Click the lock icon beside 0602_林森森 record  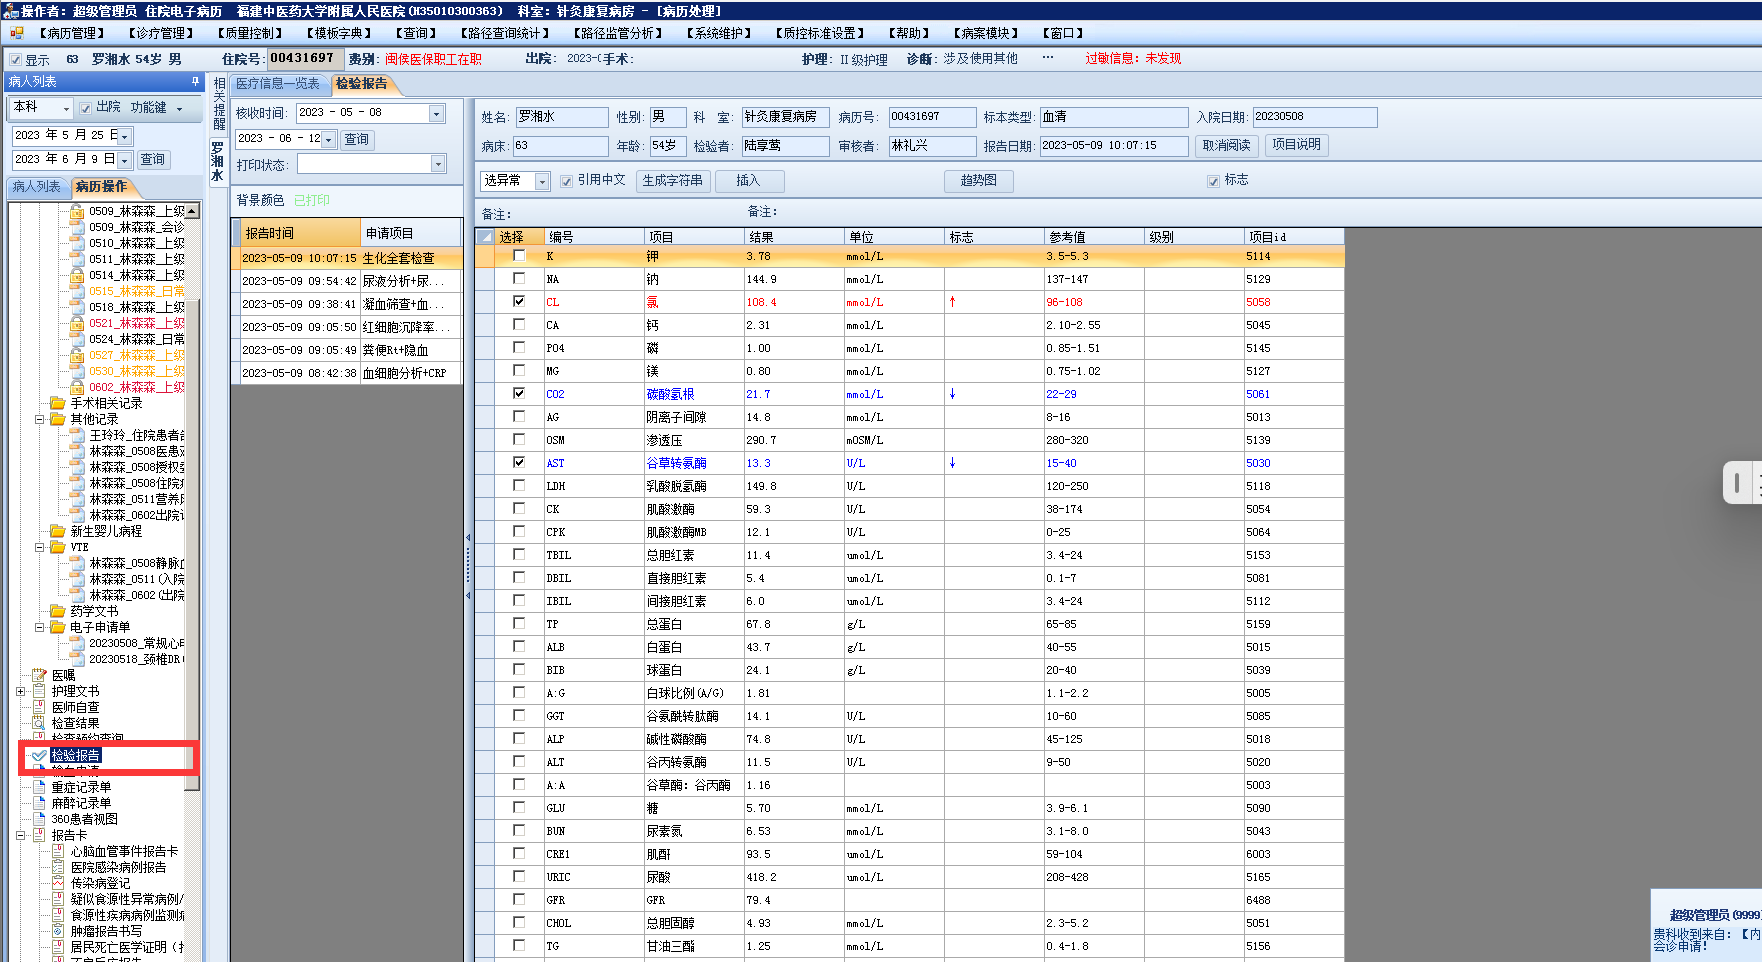77,387
